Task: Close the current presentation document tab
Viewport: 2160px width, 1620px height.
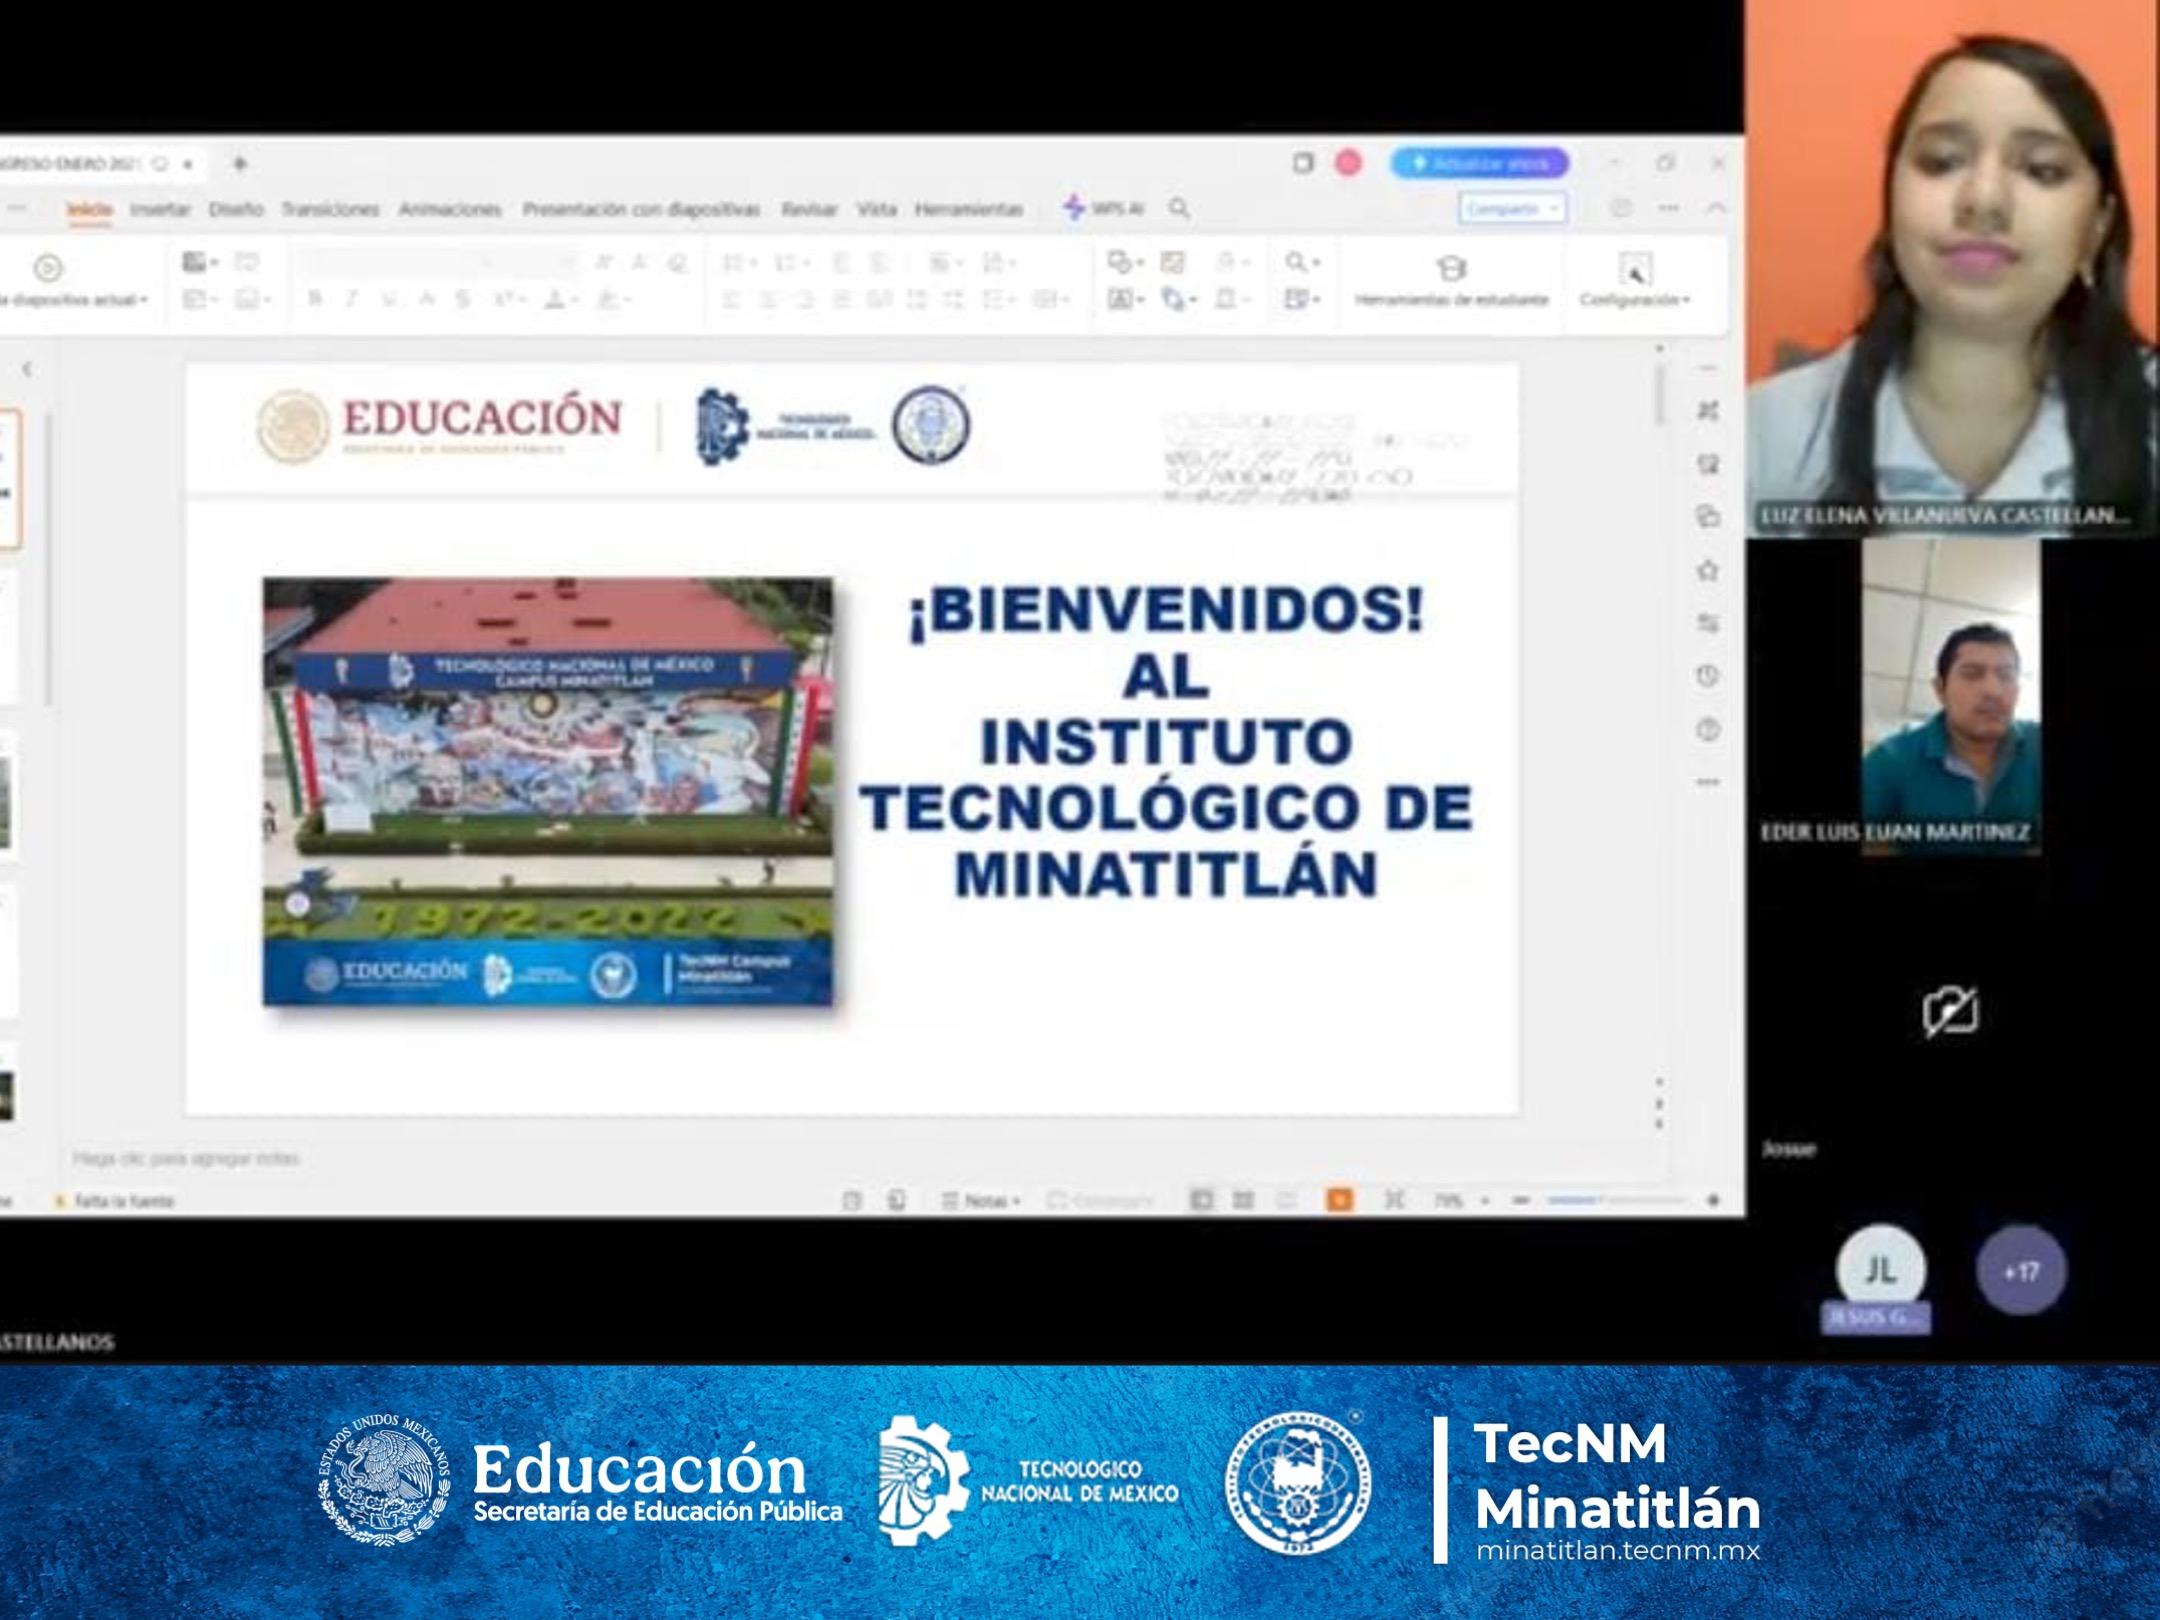Action: pyautogui.click(x=188, y=164)
